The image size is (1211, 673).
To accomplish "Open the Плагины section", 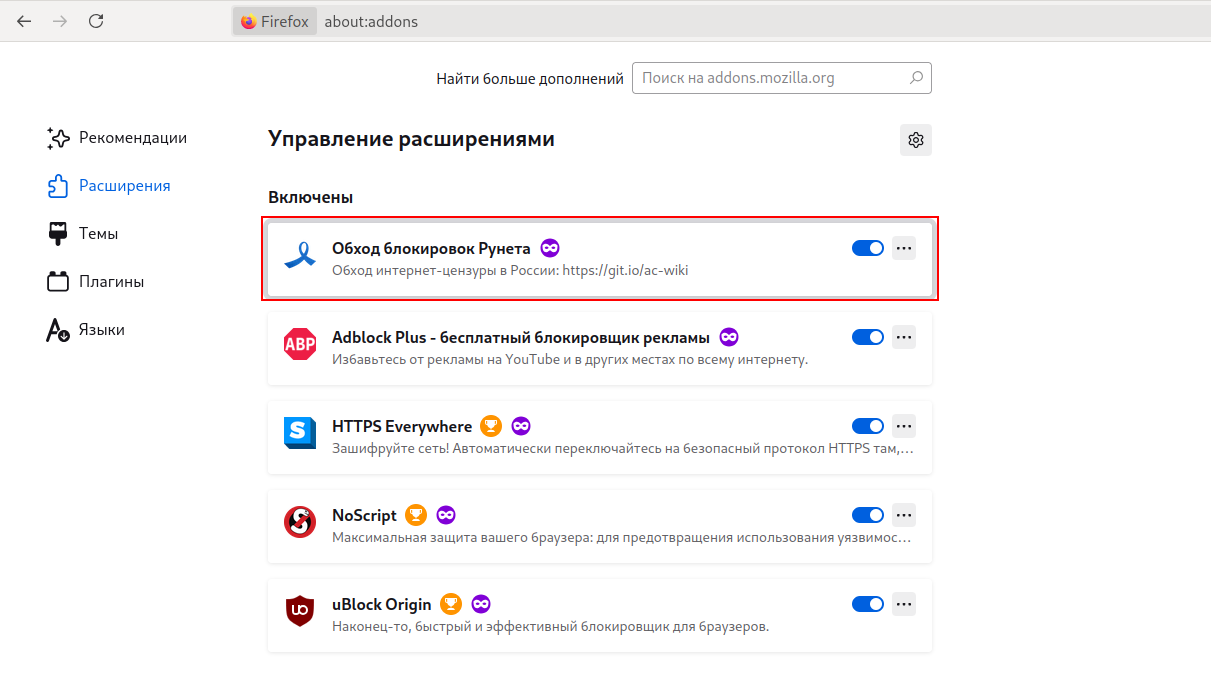I will click(x=111, y=281).
